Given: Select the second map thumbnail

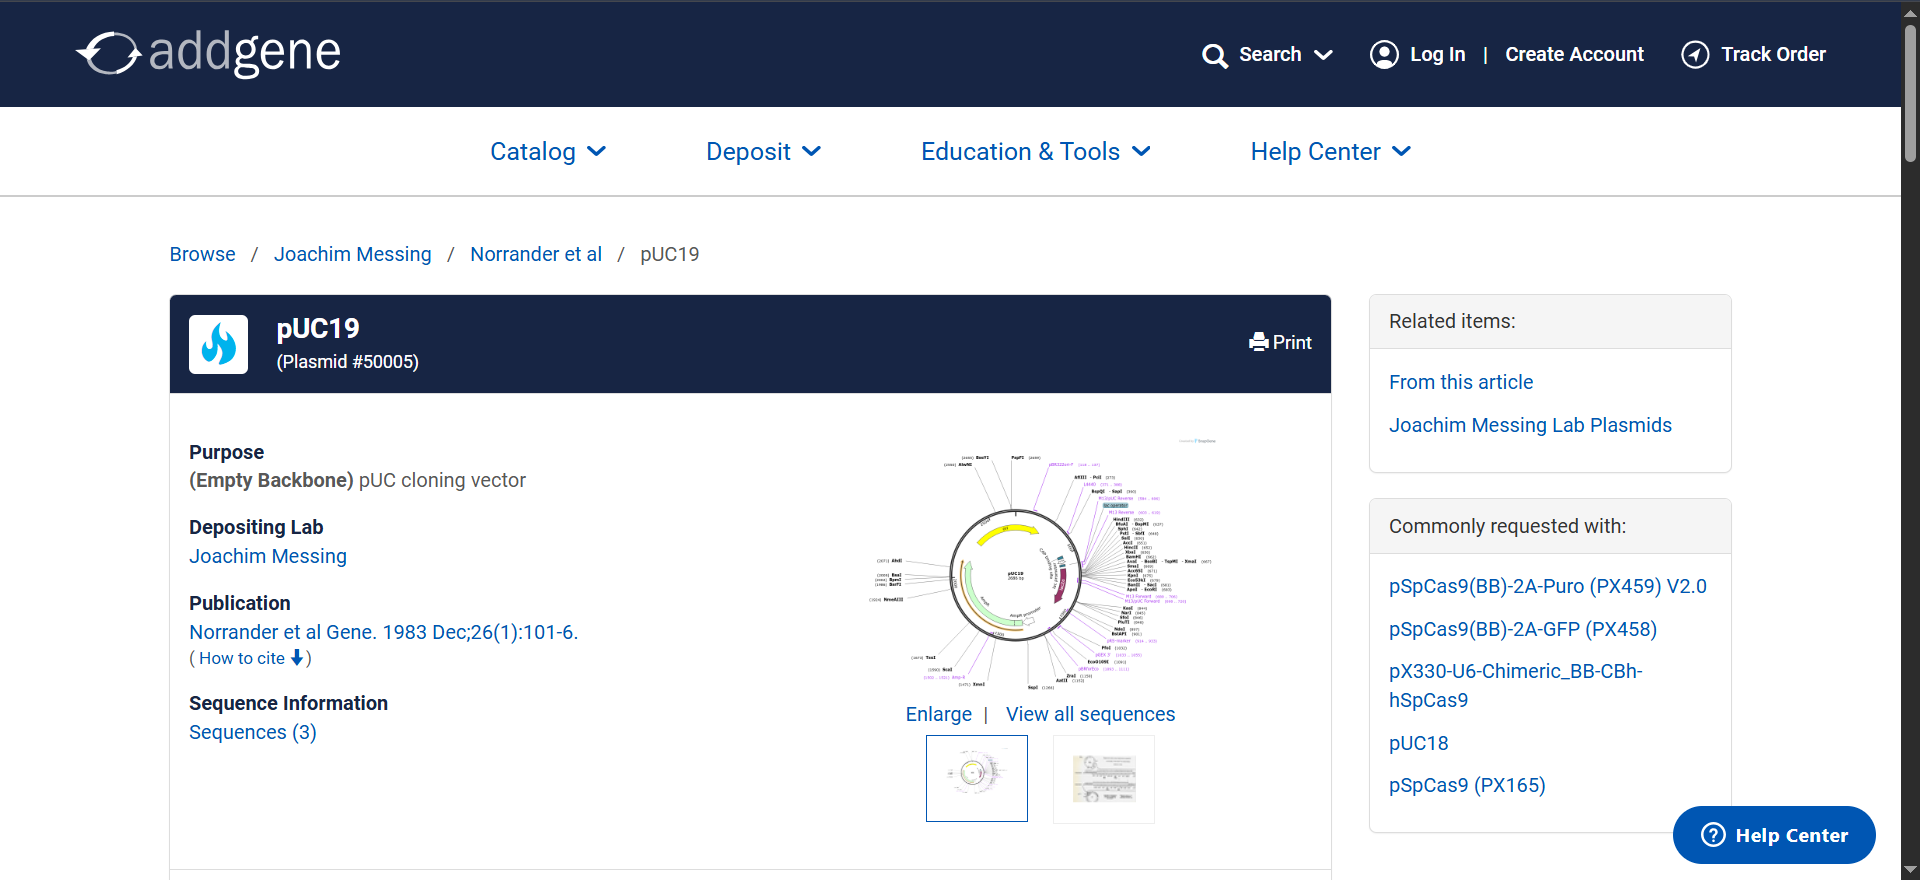Looking at the screenshot, I should (x=1104, y=778).
